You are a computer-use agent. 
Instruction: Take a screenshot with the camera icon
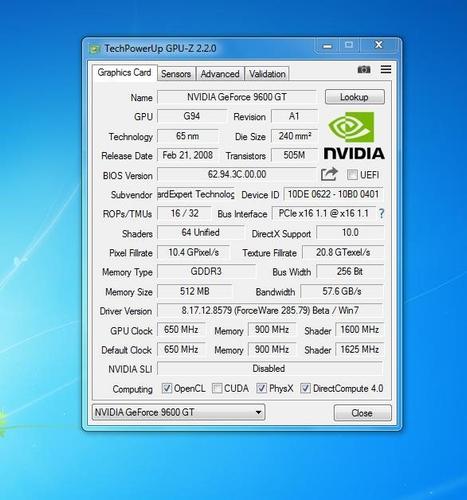pyautogui.click(x=364, y=69)
